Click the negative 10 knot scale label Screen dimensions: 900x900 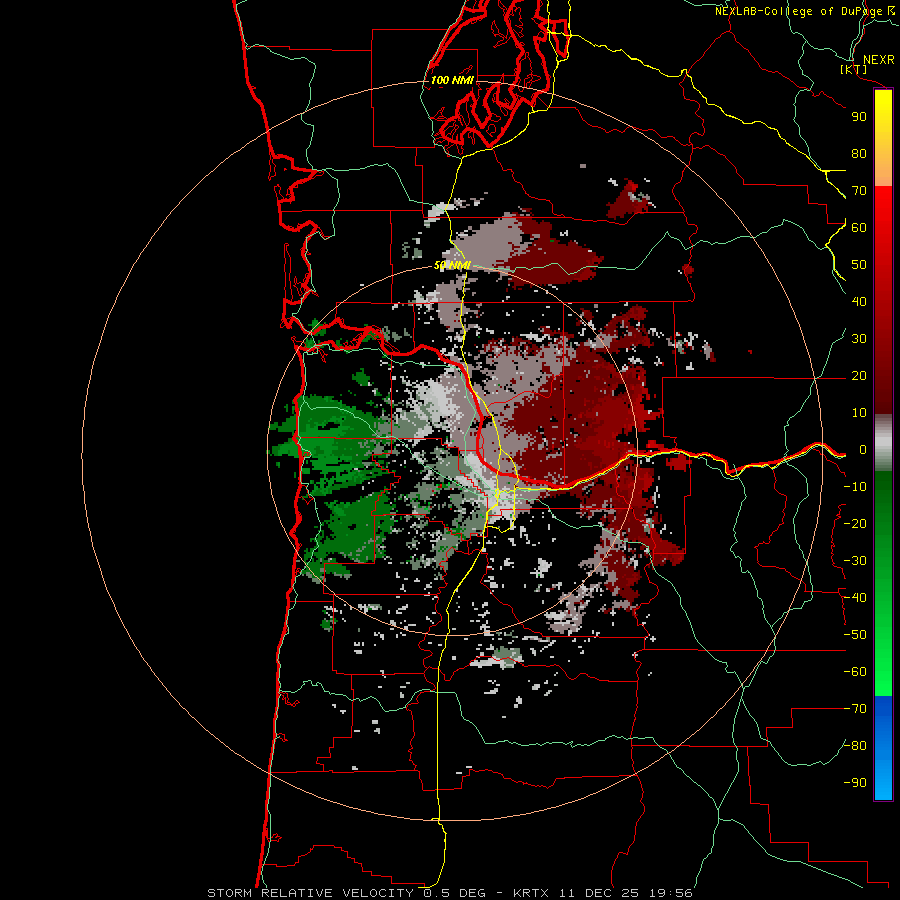[855, 487]
